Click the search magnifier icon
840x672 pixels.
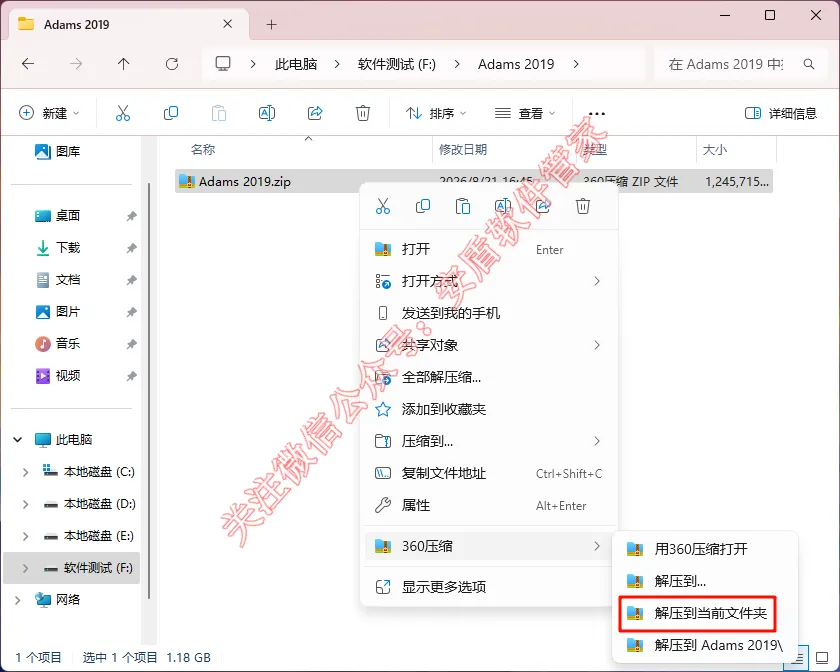click(809, 64)
